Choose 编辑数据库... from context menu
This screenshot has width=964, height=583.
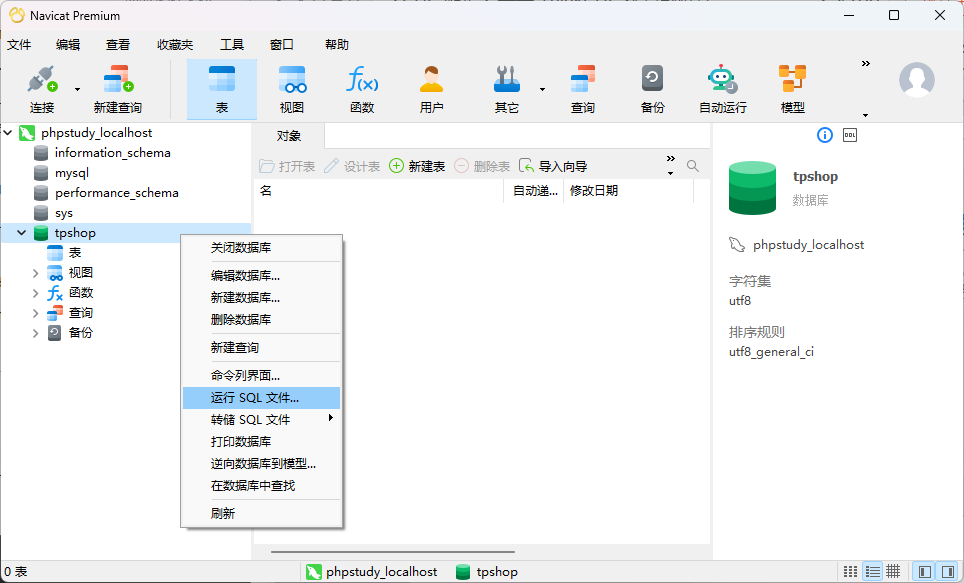(261, 276)
